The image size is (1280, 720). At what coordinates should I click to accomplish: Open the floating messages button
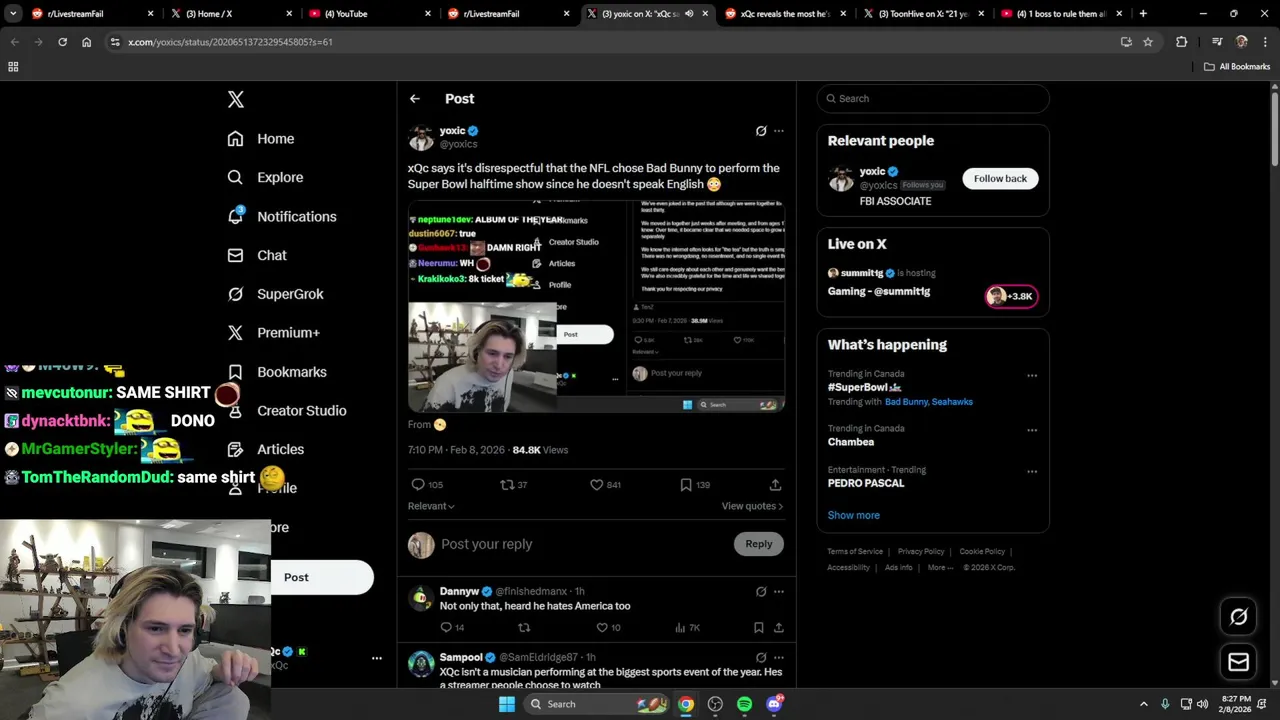coord(1238,662)
